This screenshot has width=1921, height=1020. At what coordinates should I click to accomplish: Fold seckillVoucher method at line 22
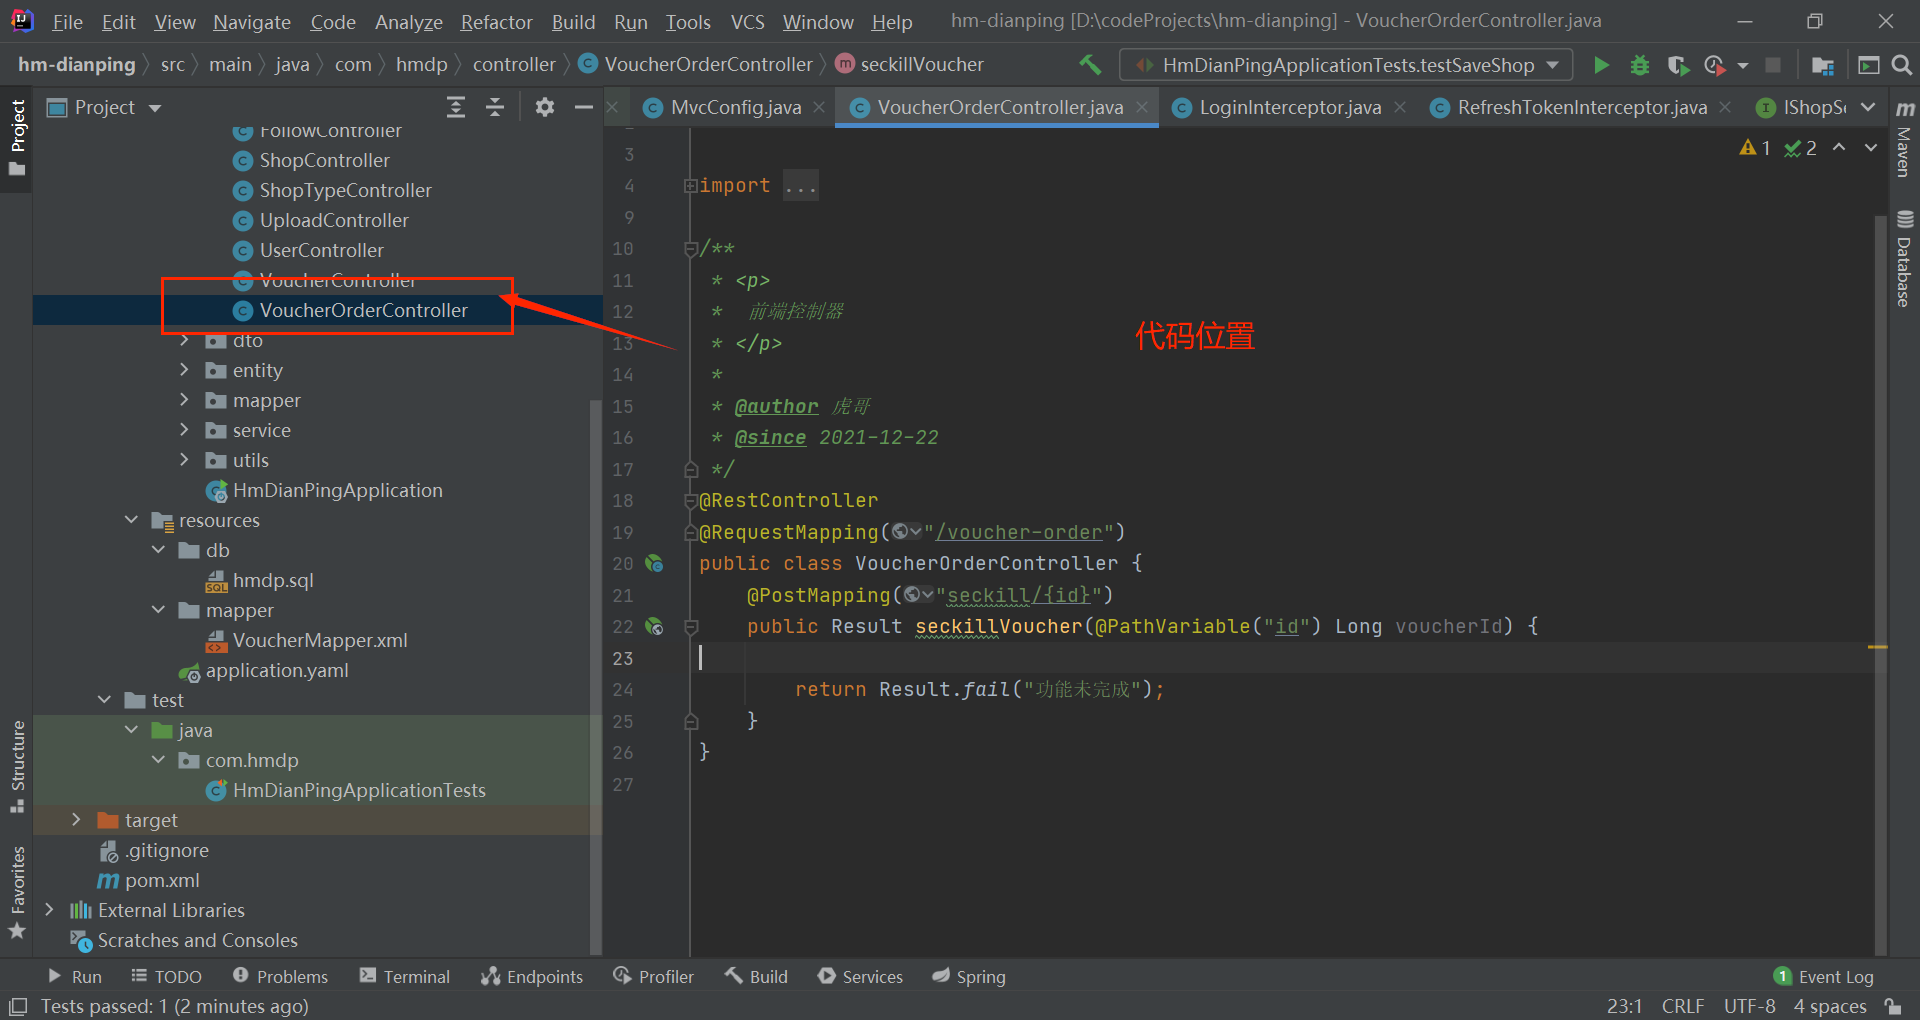coord(690,627)
